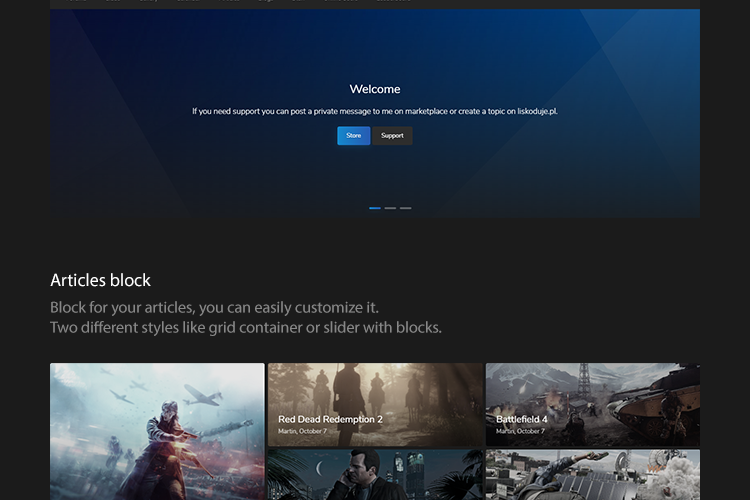Screen dimensions: 750x500
Task: Open the article image of man leaping over rooftops
Action: coord(593,475)
